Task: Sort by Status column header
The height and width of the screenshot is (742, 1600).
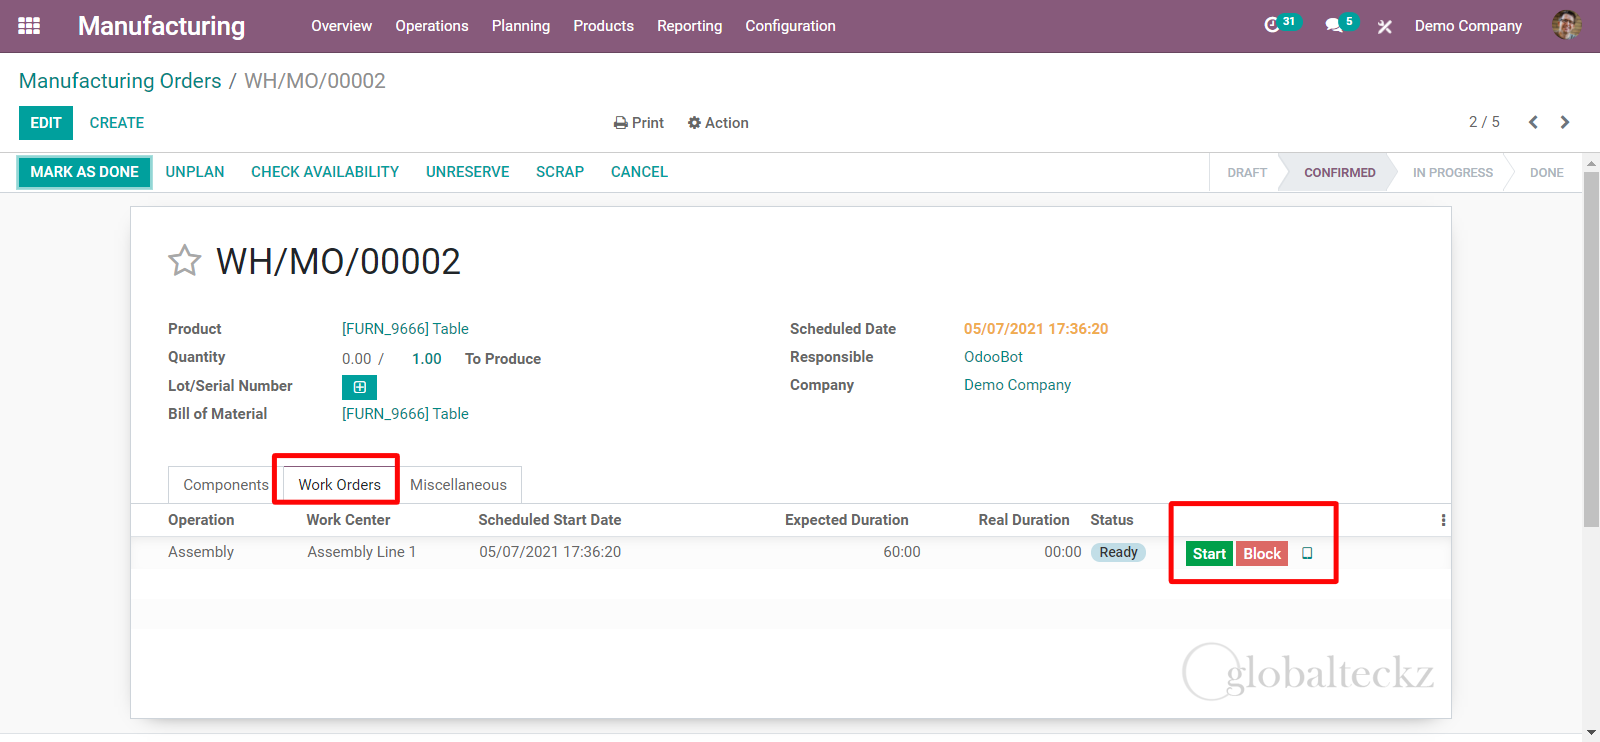Action: tap(1112, 520)
